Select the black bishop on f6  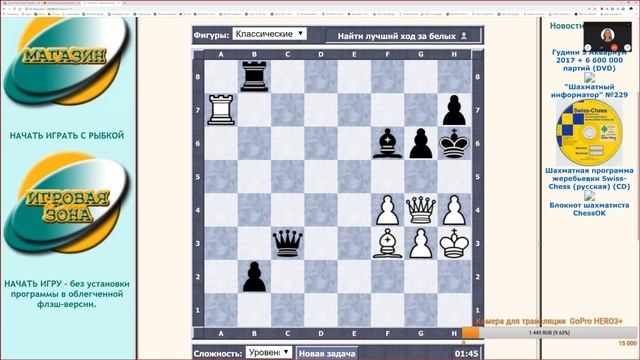pyautogui.click(x=387, y=143)
